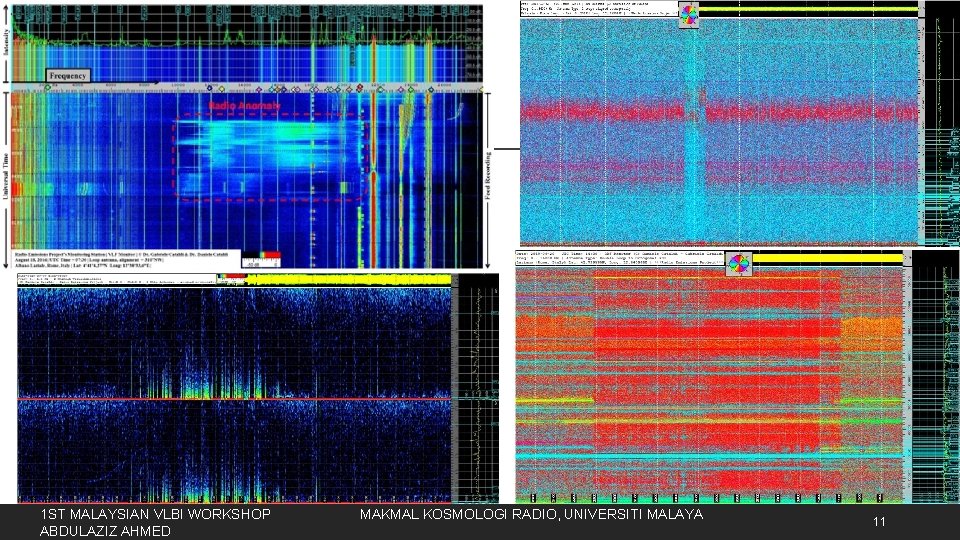
Task: Click the "Universal Time" vertical axis label
Action: pos(6,176)
